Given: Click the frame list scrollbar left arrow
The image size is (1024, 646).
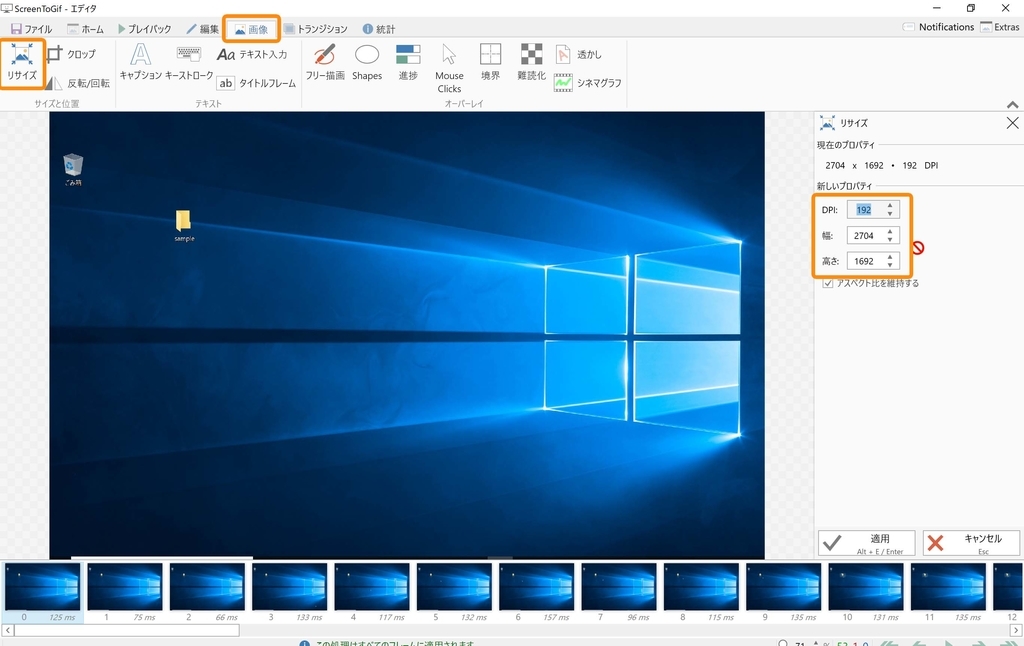Looking at the screenshot, I should [x=7, y=630].
